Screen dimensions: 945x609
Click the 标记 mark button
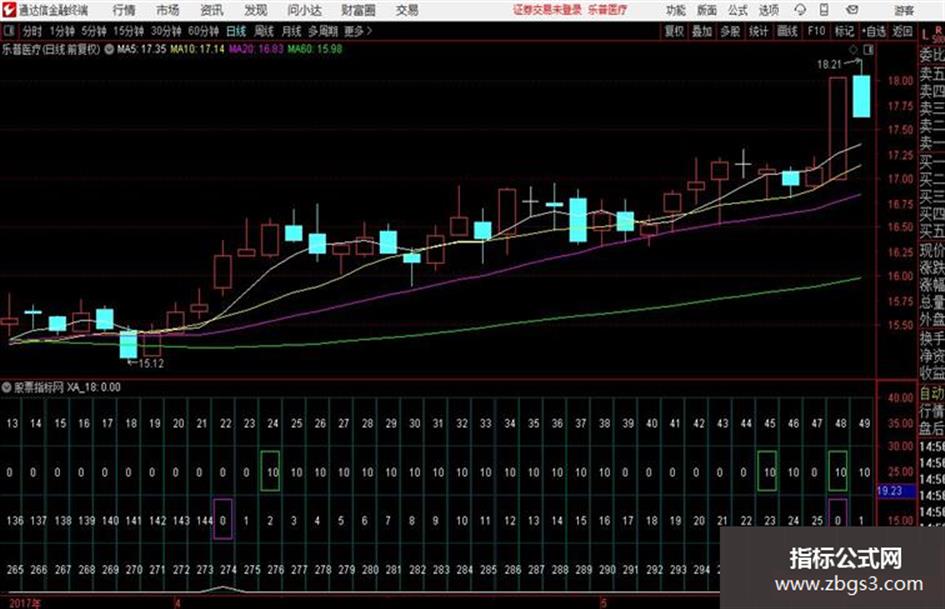(x=844, y=31)
